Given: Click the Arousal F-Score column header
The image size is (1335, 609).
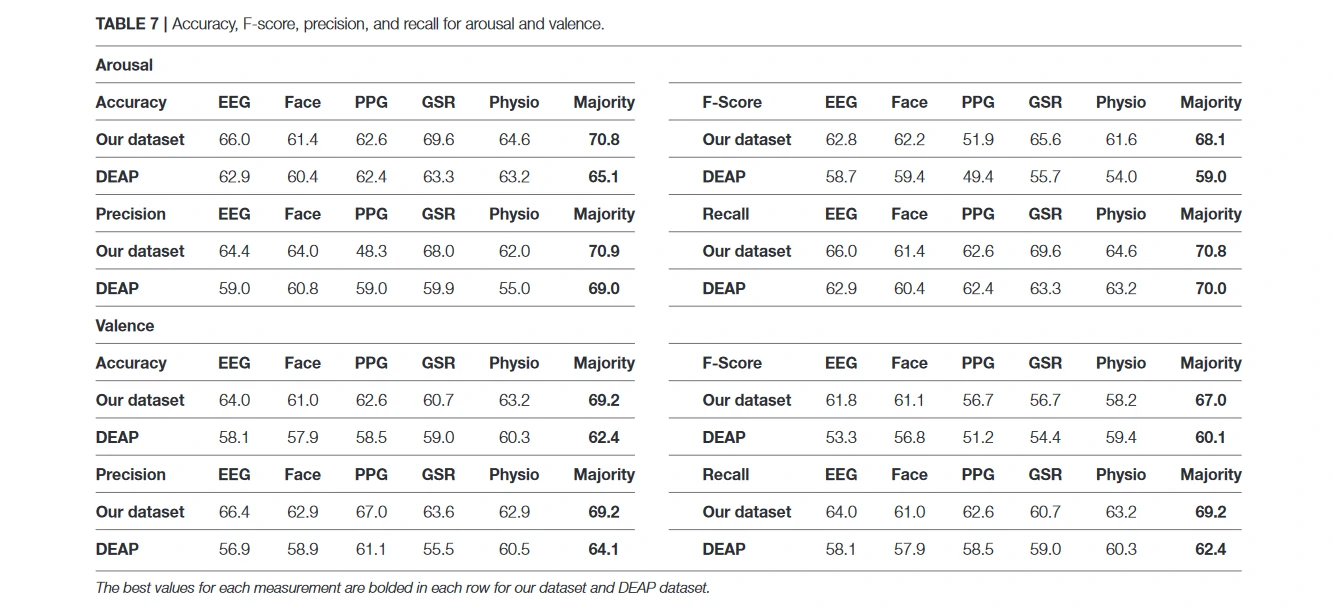Looking at the screenshot, I should [731, 102].
